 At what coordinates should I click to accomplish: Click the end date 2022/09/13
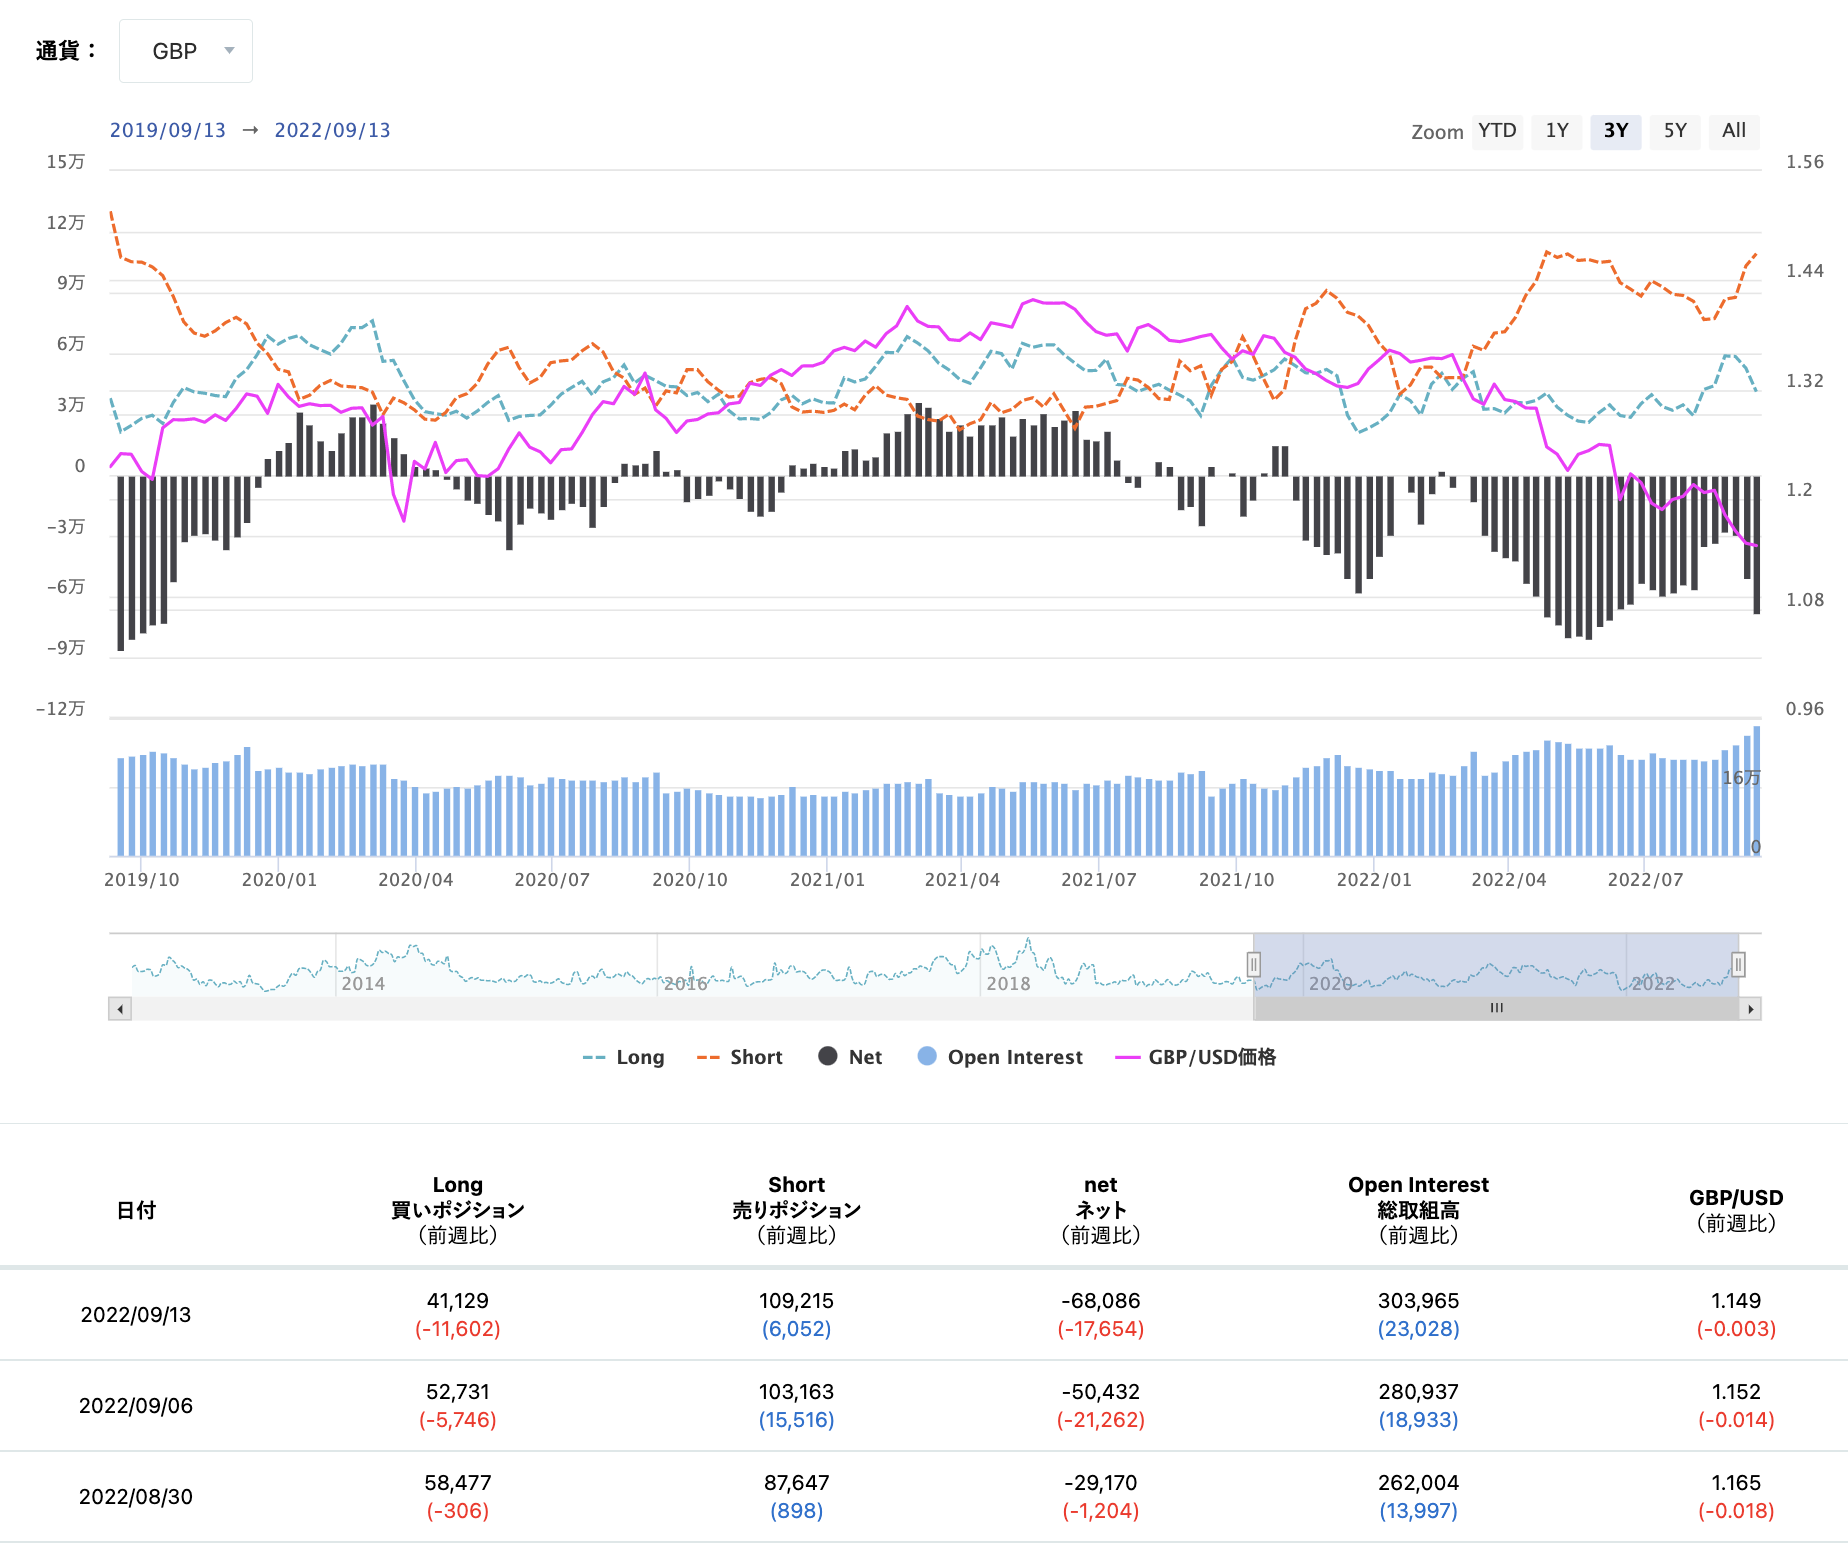click(333, 131)
